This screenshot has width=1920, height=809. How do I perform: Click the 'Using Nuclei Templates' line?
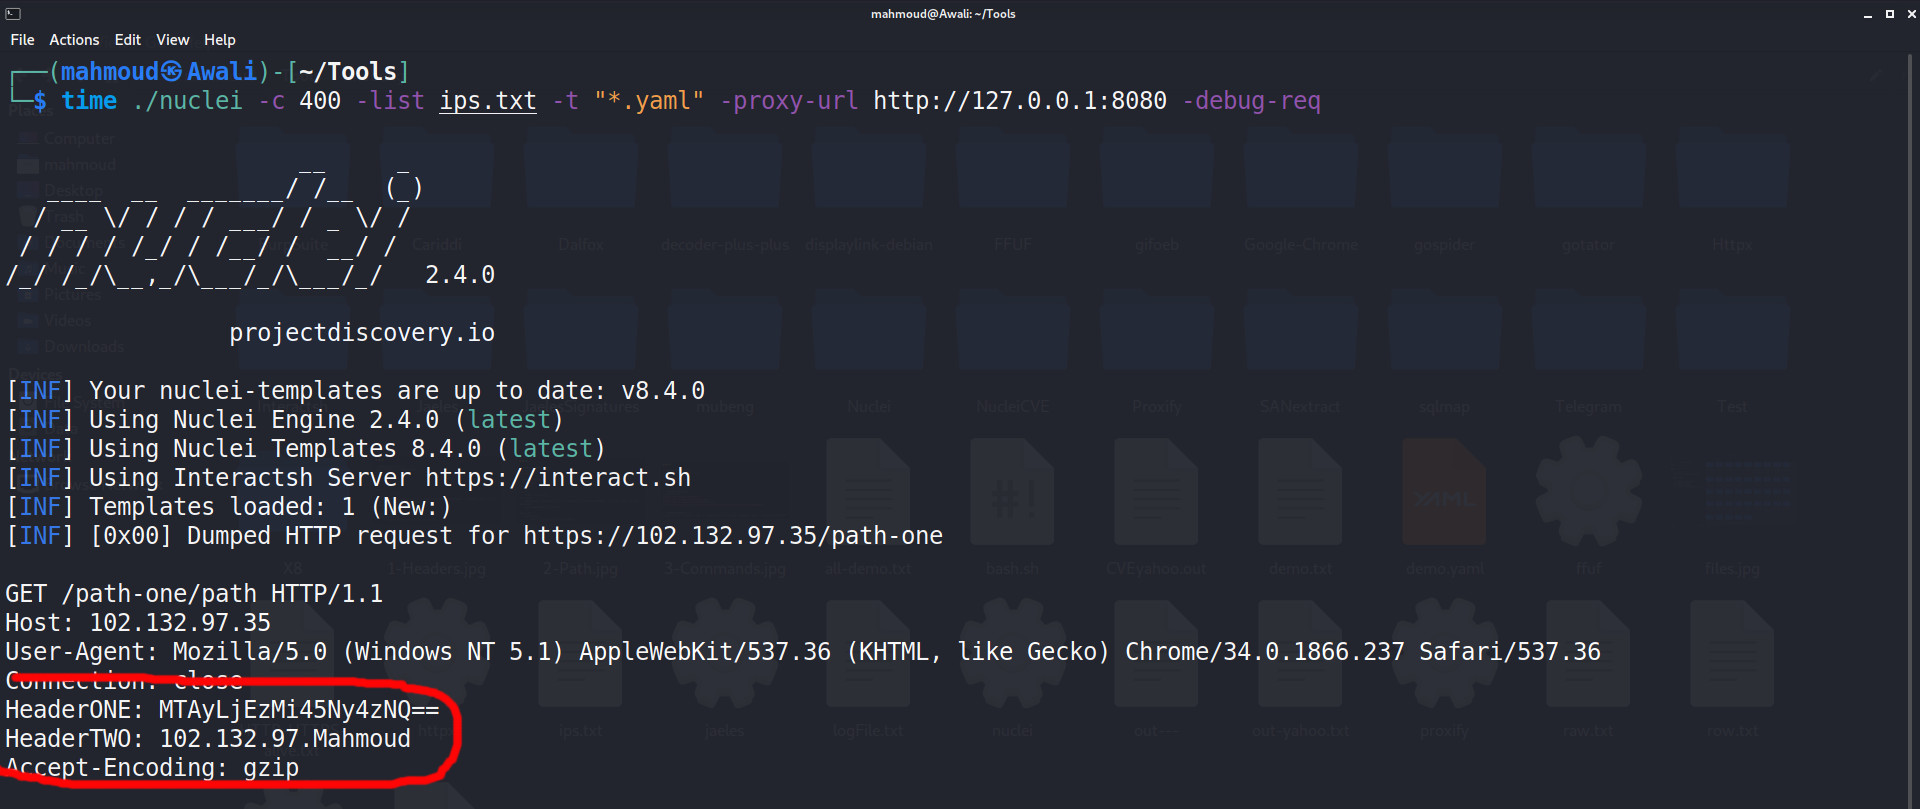[306, 449]
